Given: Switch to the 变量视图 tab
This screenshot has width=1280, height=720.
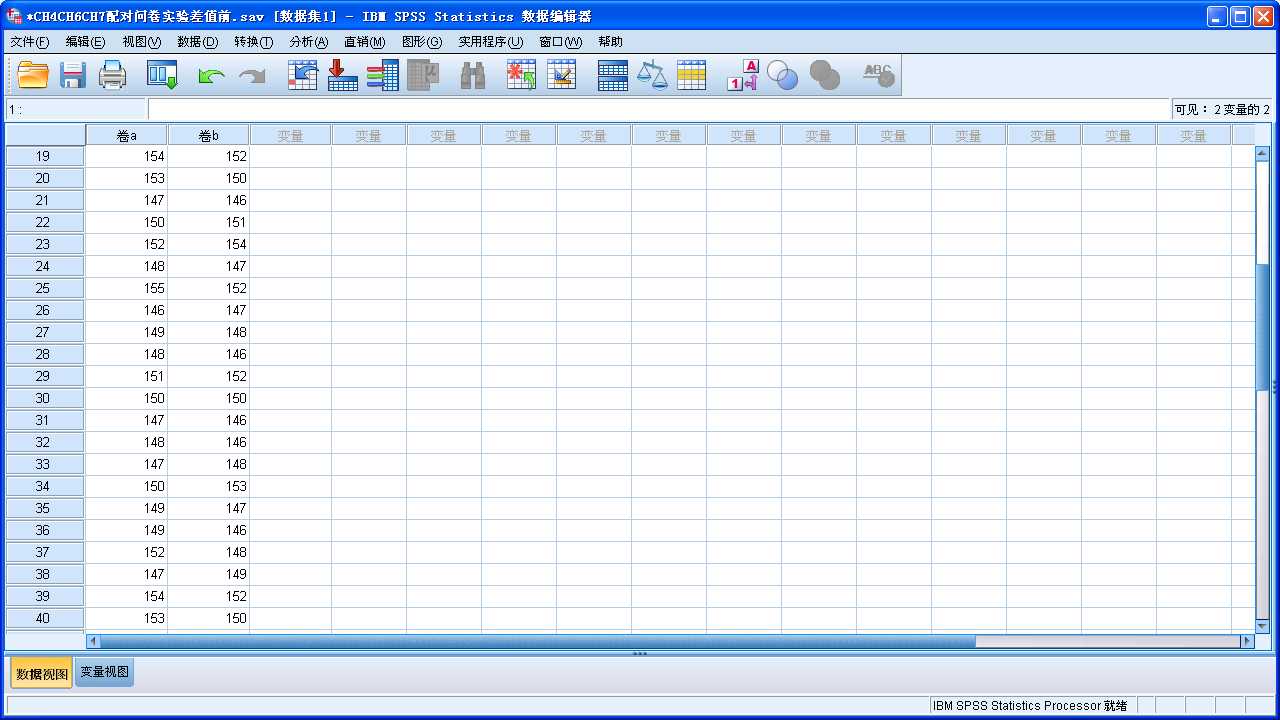Looking at the screenshot, I should pyautogui.click(x=104, y=673).
